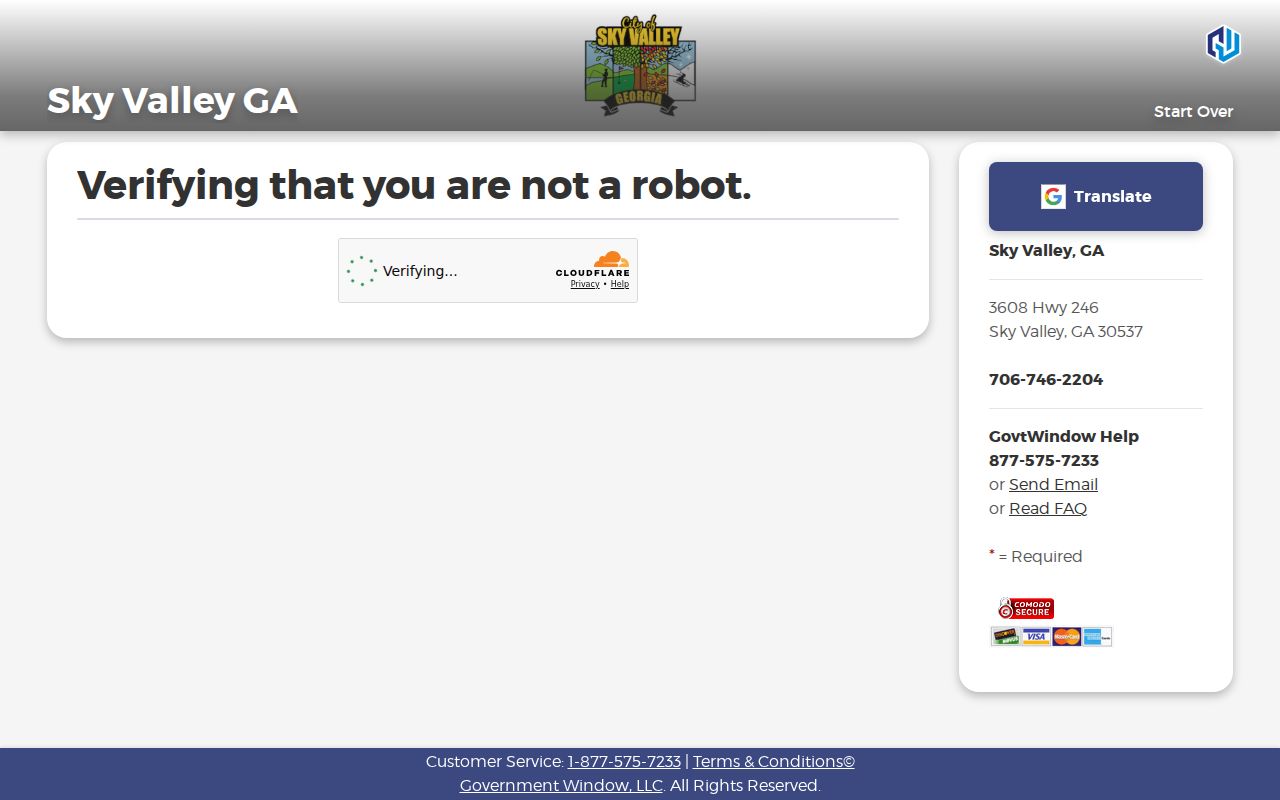Open Cloudflare Privacy link

click(x=585, y=284)
